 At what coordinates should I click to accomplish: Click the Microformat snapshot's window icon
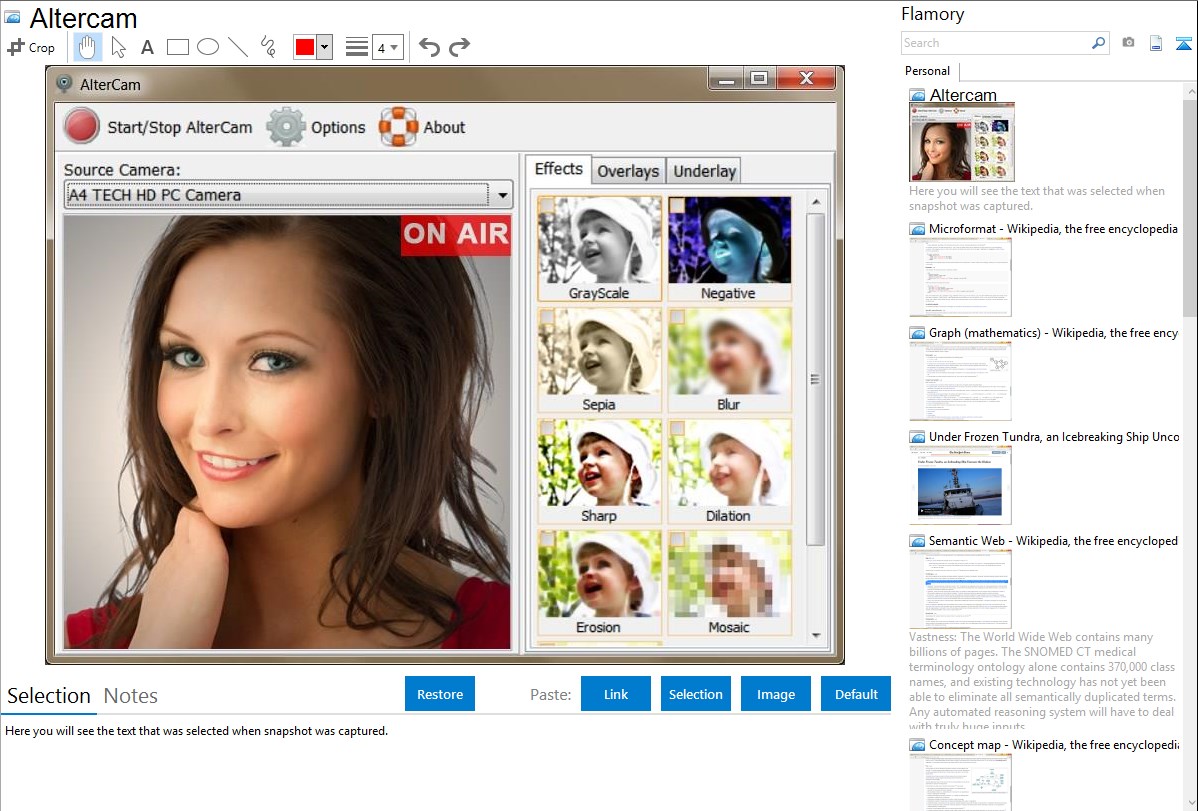pyautogui.click(x=917, y=229)
